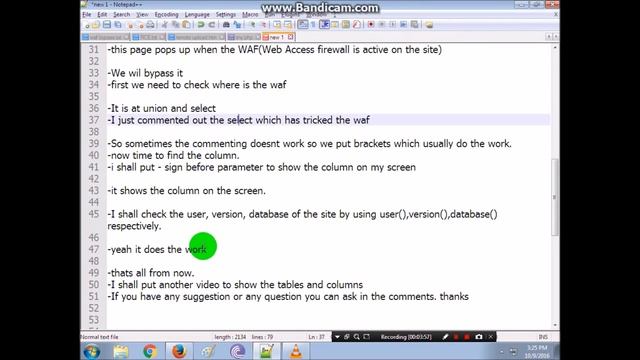Cut selection with the scissors icon
The width and height of the screenshot is (640, 360).
click(x=164, y=25)
